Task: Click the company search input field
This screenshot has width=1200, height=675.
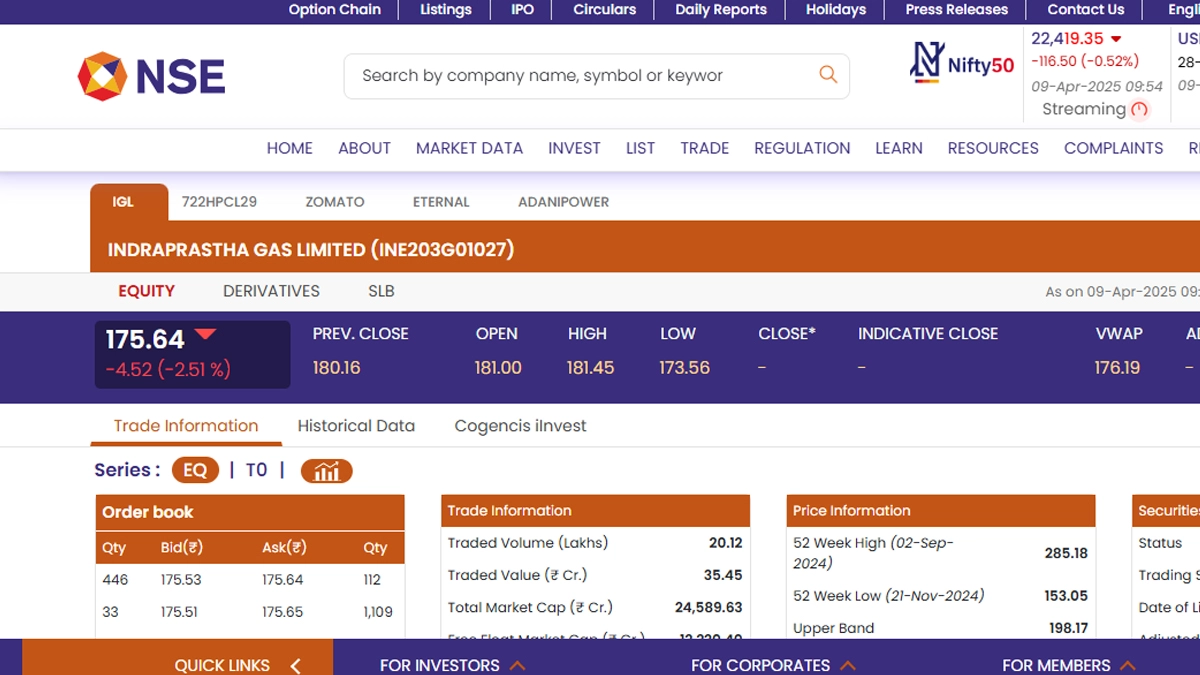Action: [580, 76]
